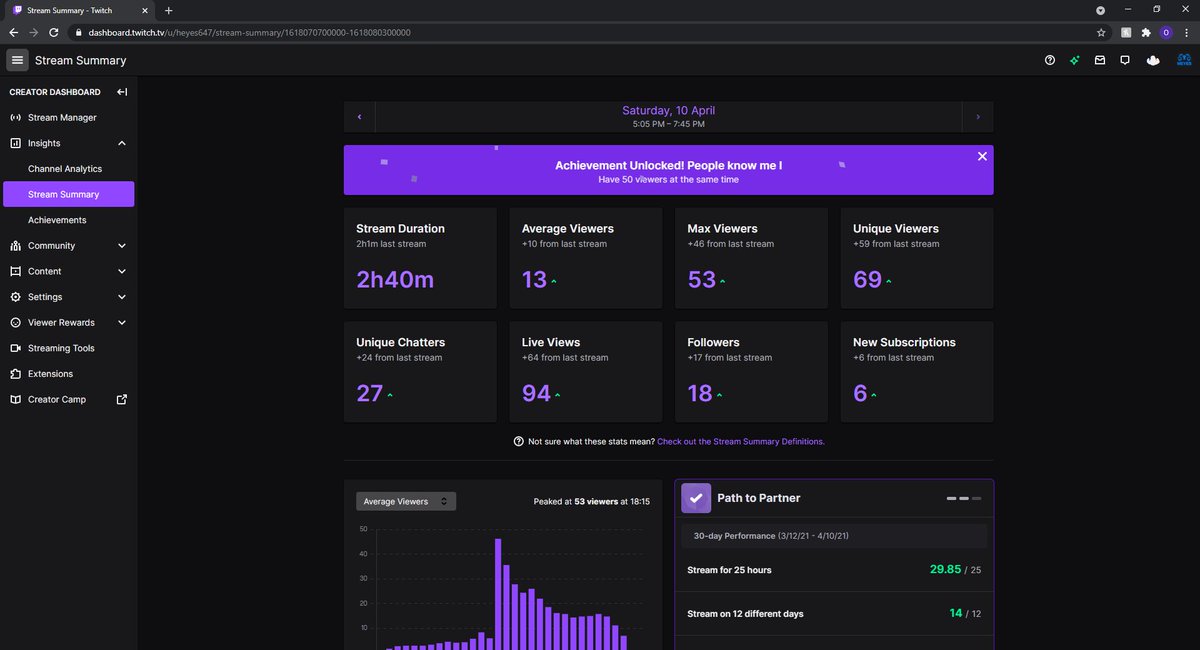The height and width of the screenshot is (650, 1200).
Task: Click the Stream for 25 hours row
Action: [x=834, y=570]
